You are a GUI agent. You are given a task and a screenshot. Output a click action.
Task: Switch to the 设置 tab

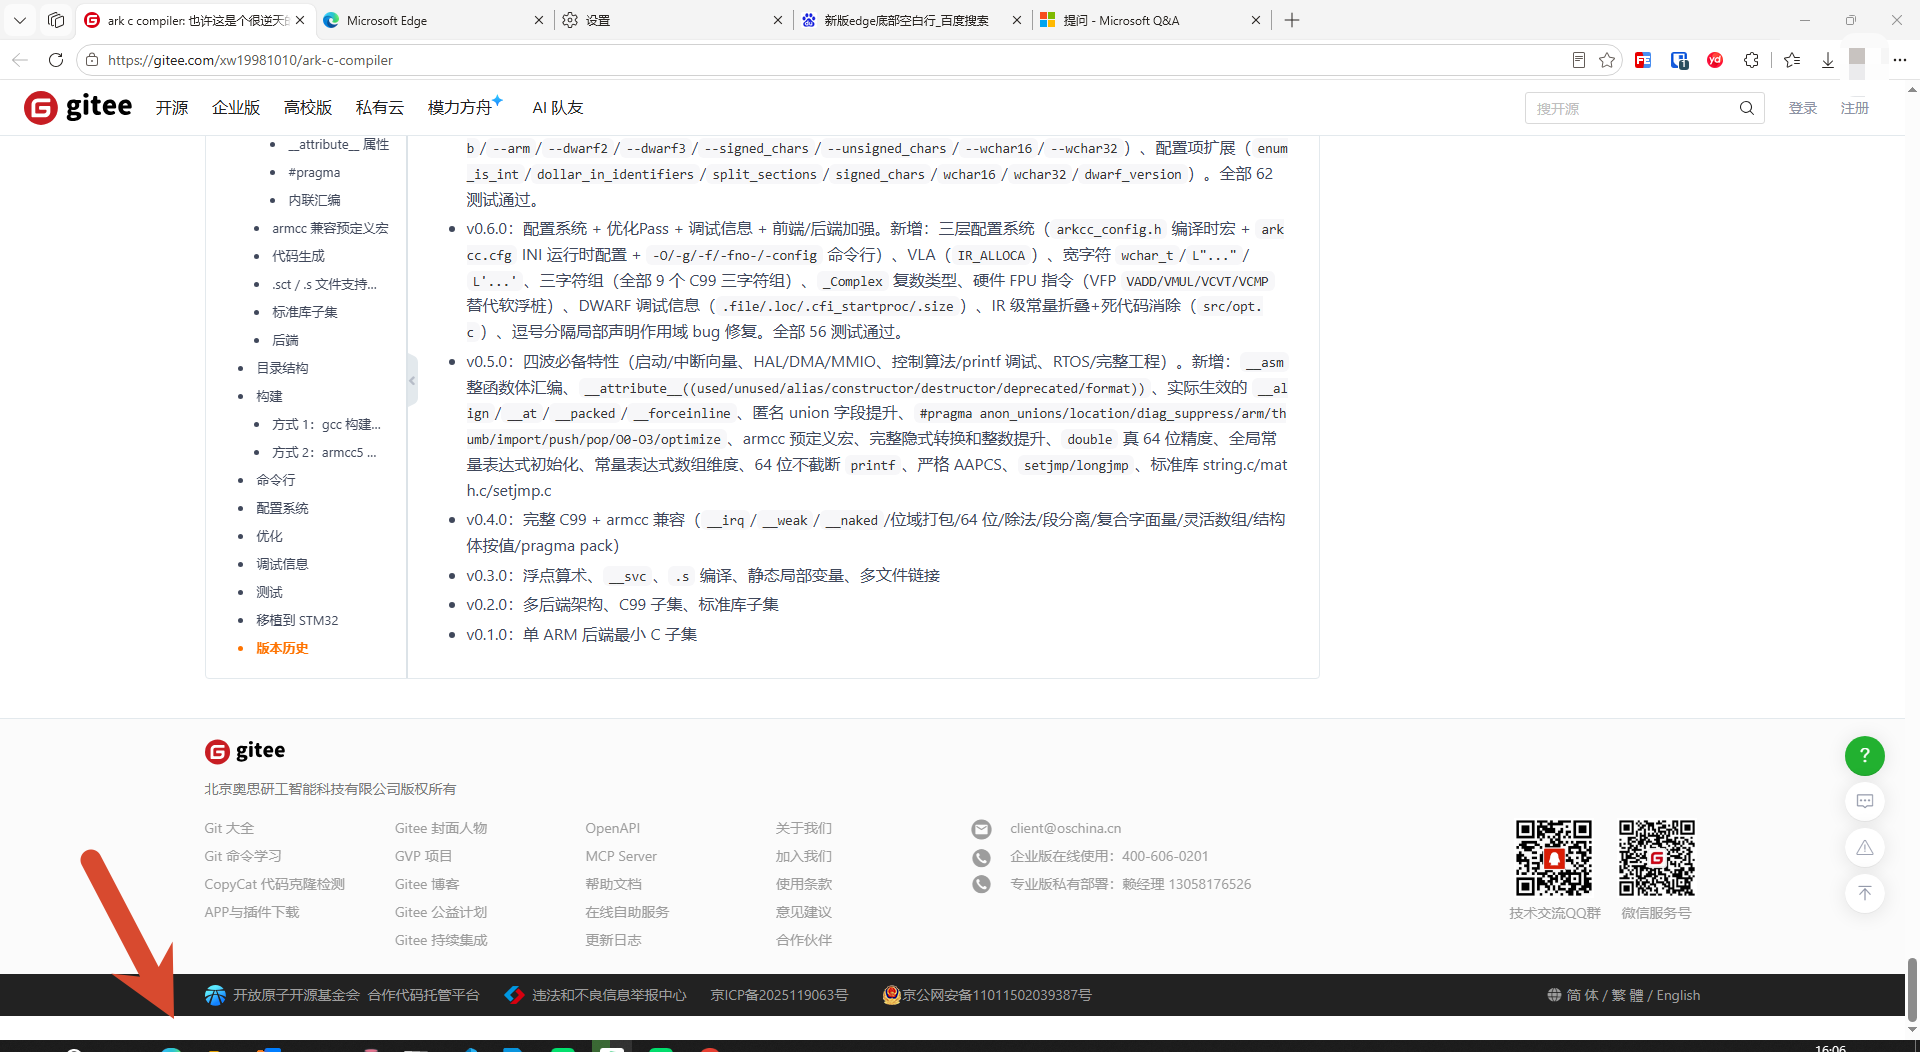[672, 20]
